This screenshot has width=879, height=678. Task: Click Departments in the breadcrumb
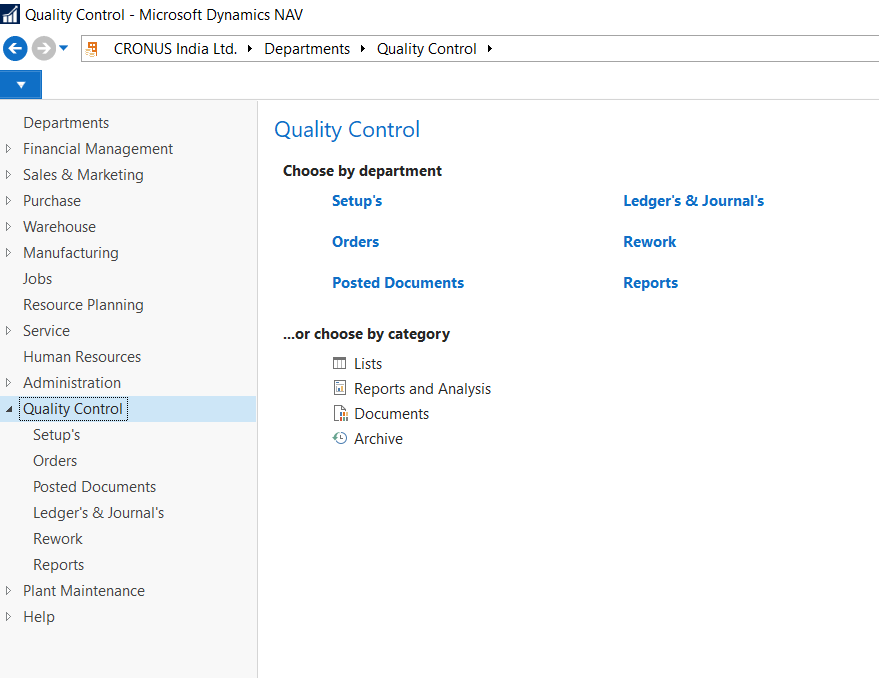click(x=307, y=49)
